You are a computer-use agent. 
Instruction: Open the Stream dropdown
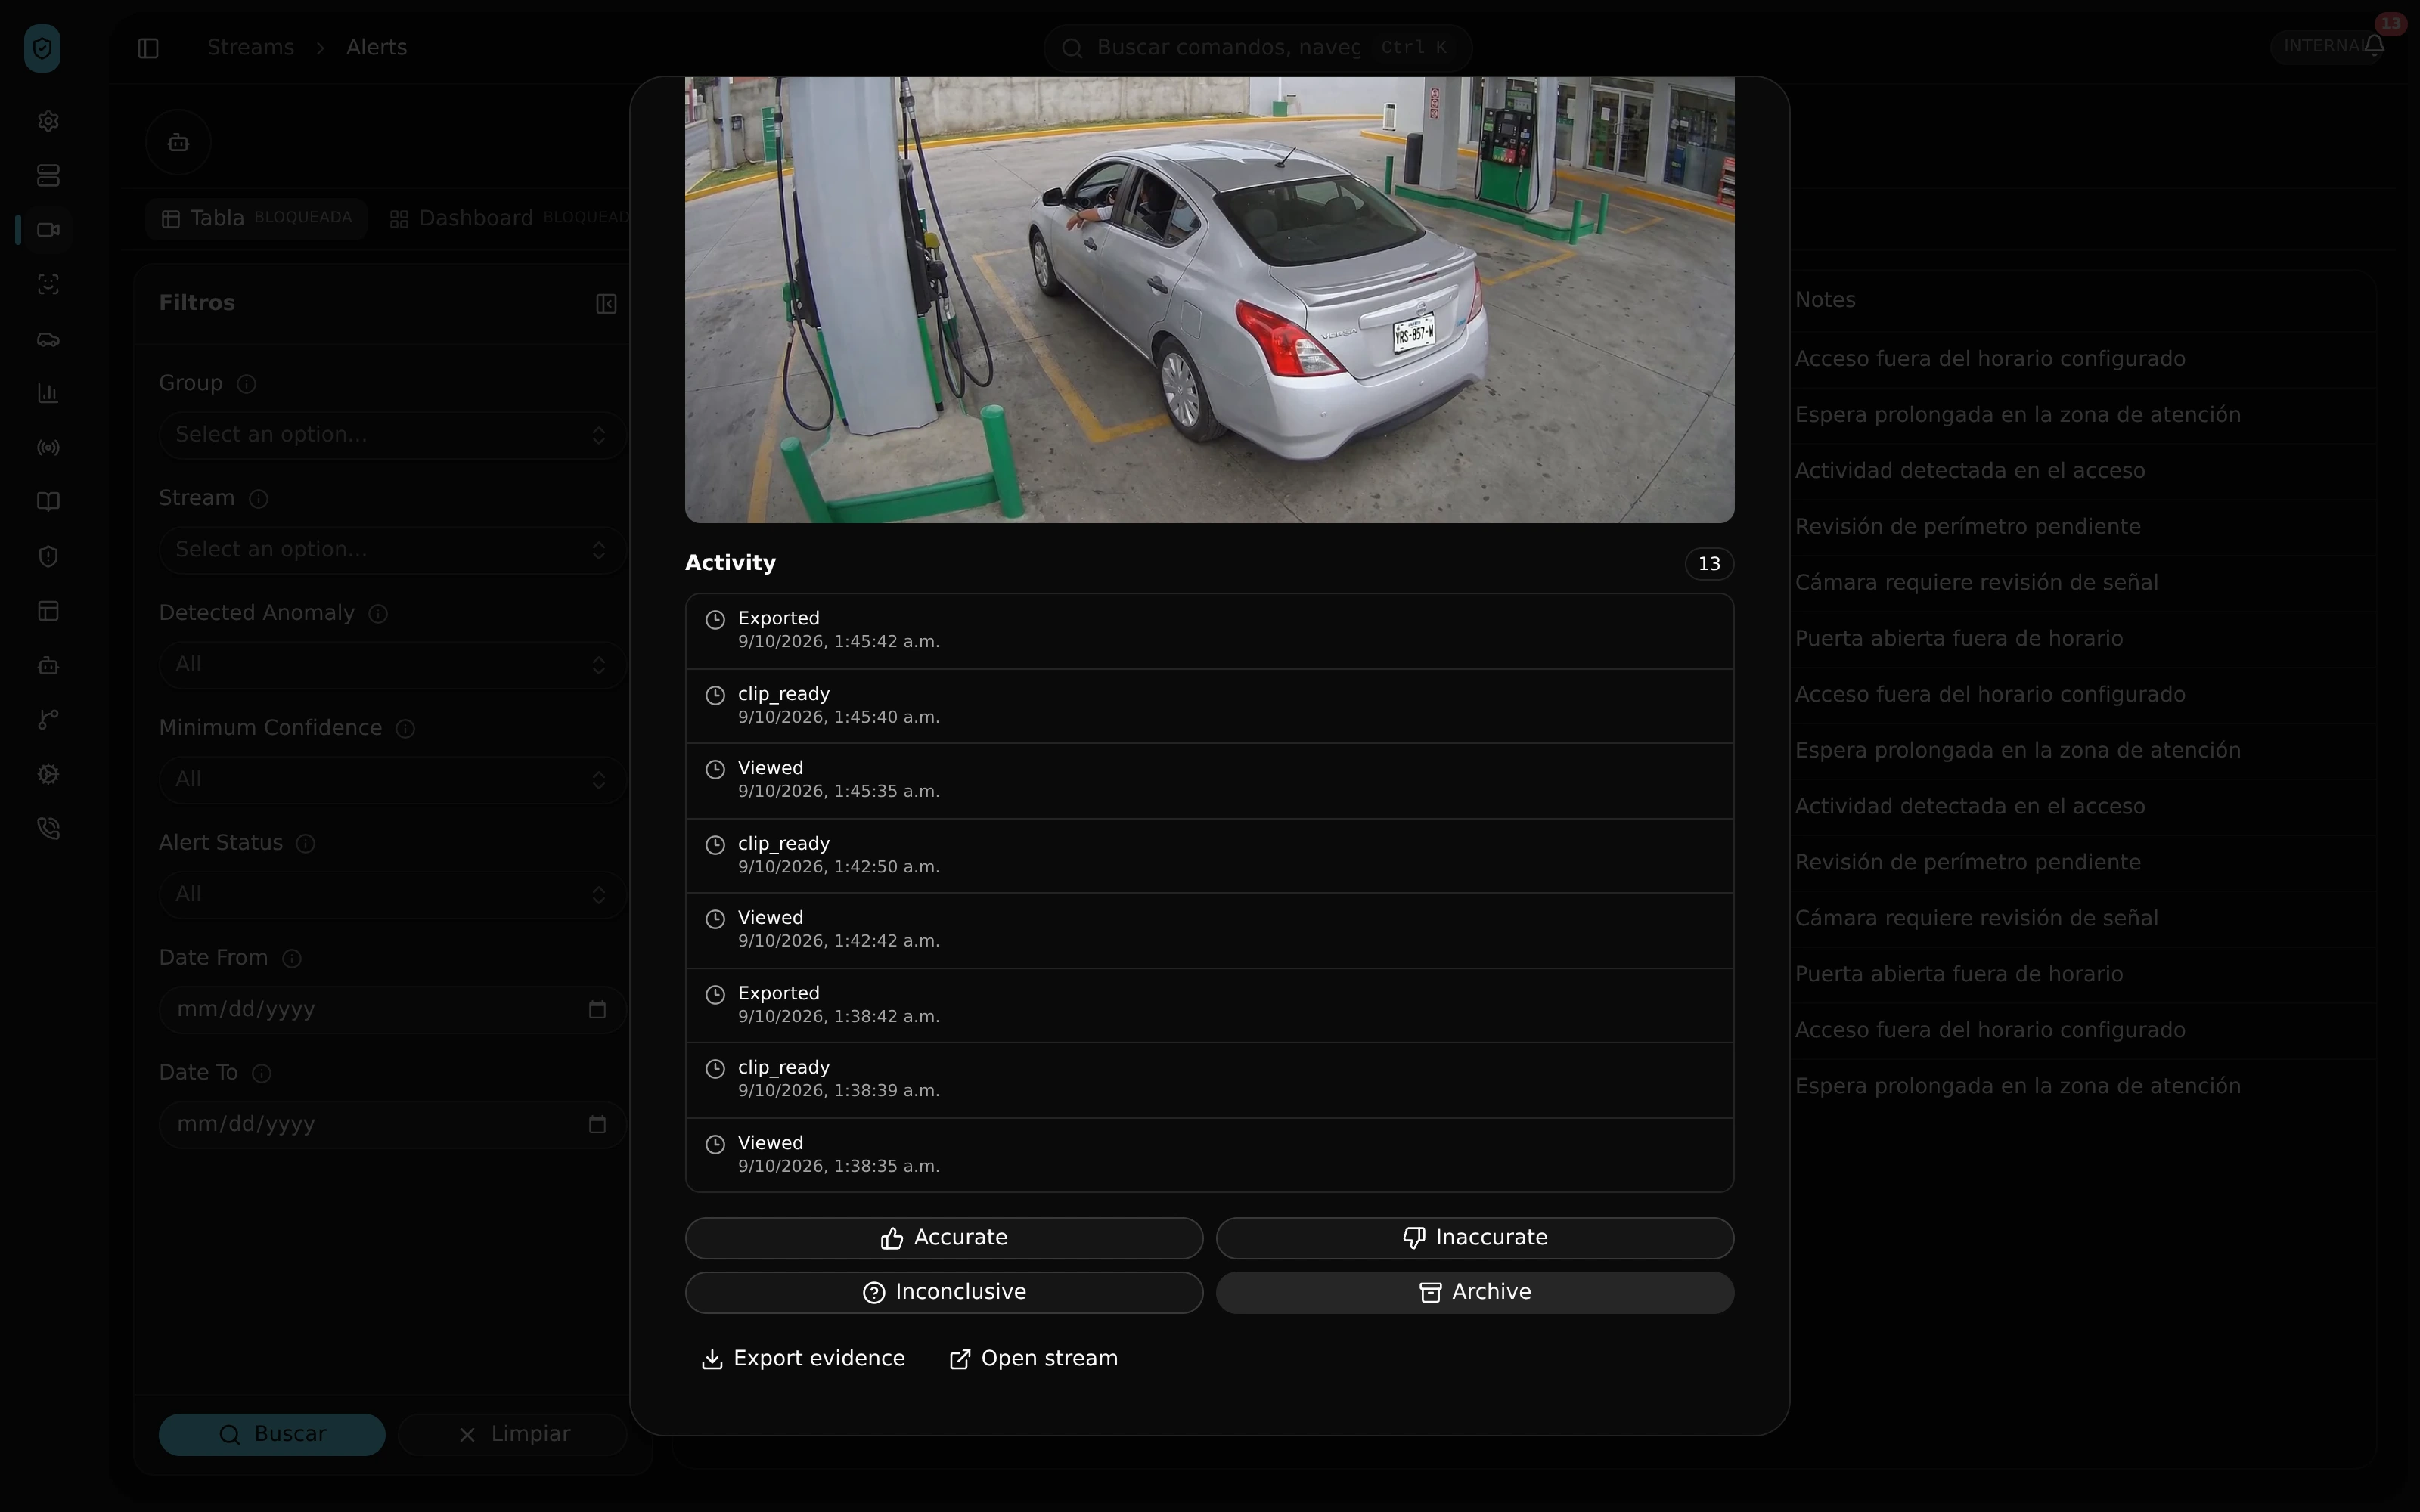pyautogui.click(x=393, y=550)
